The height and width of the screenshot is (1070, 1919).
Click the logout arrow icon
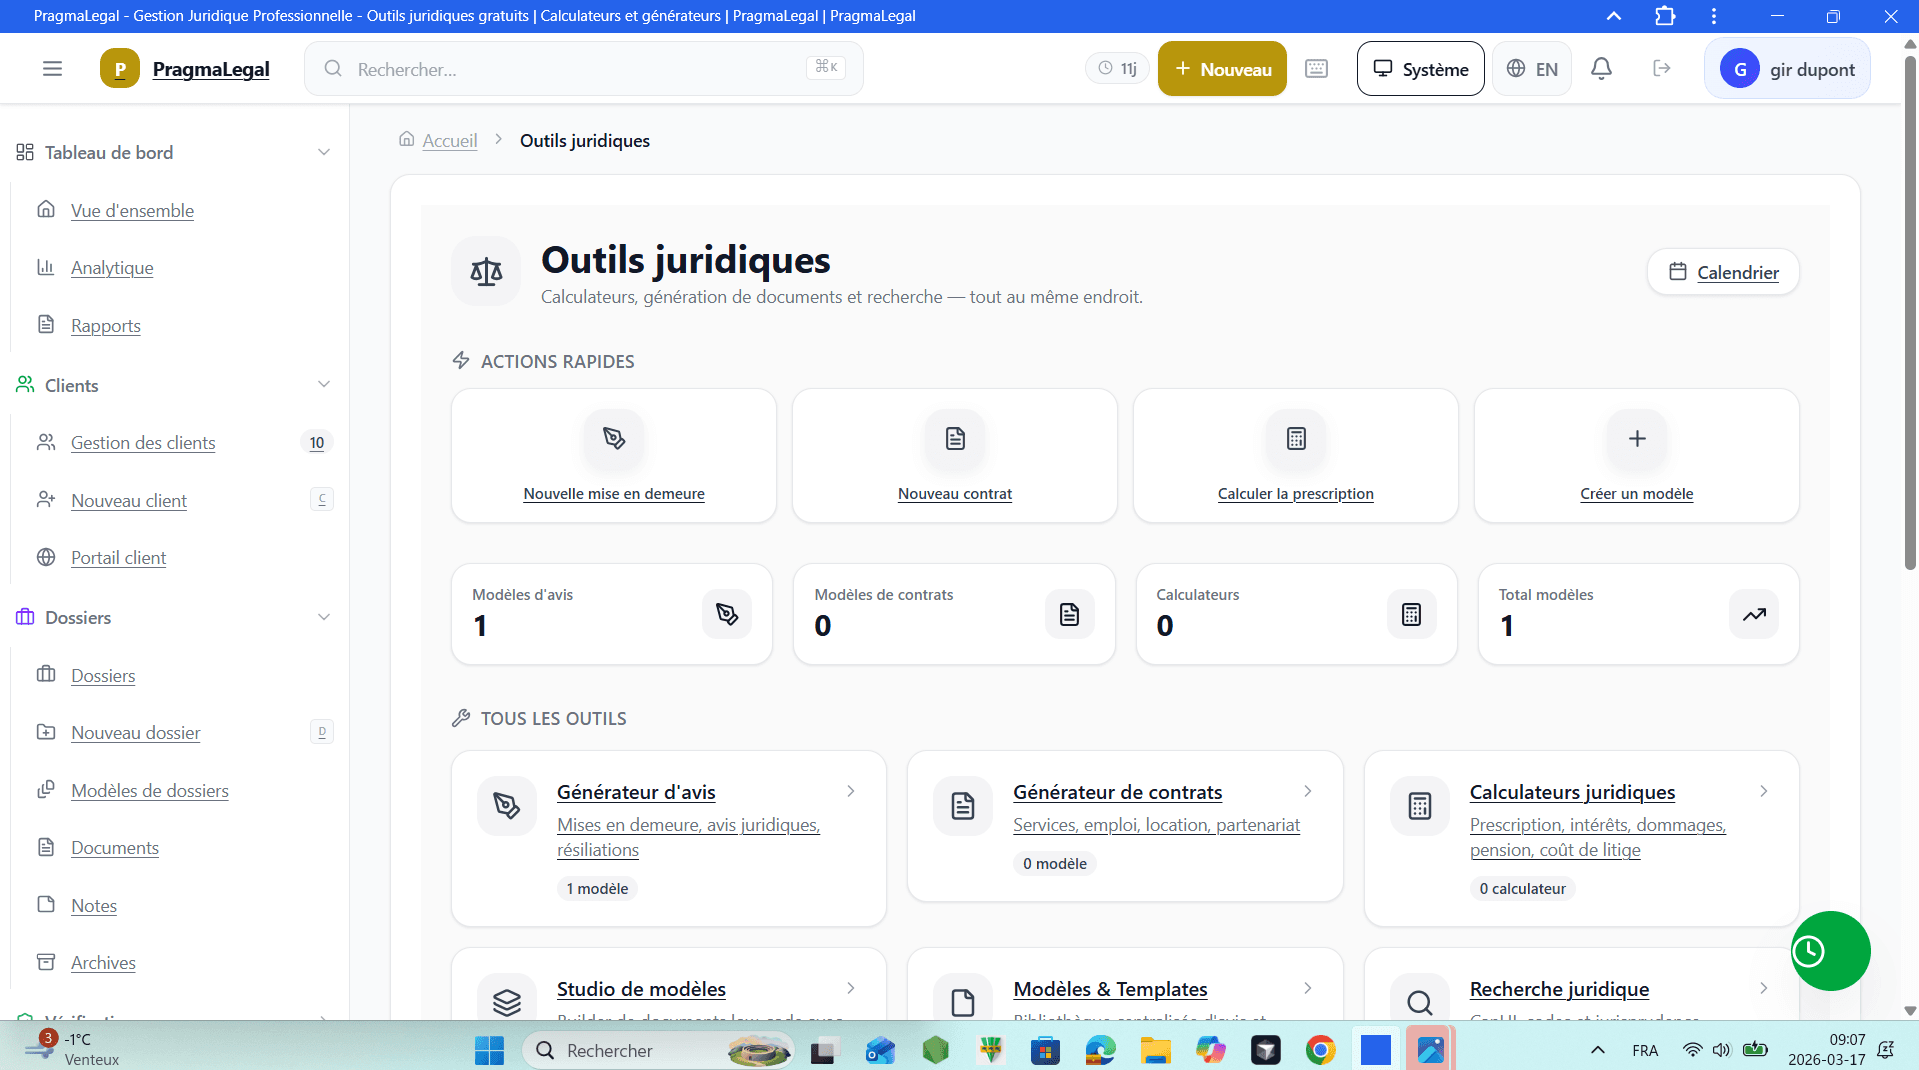(1662, 69)
